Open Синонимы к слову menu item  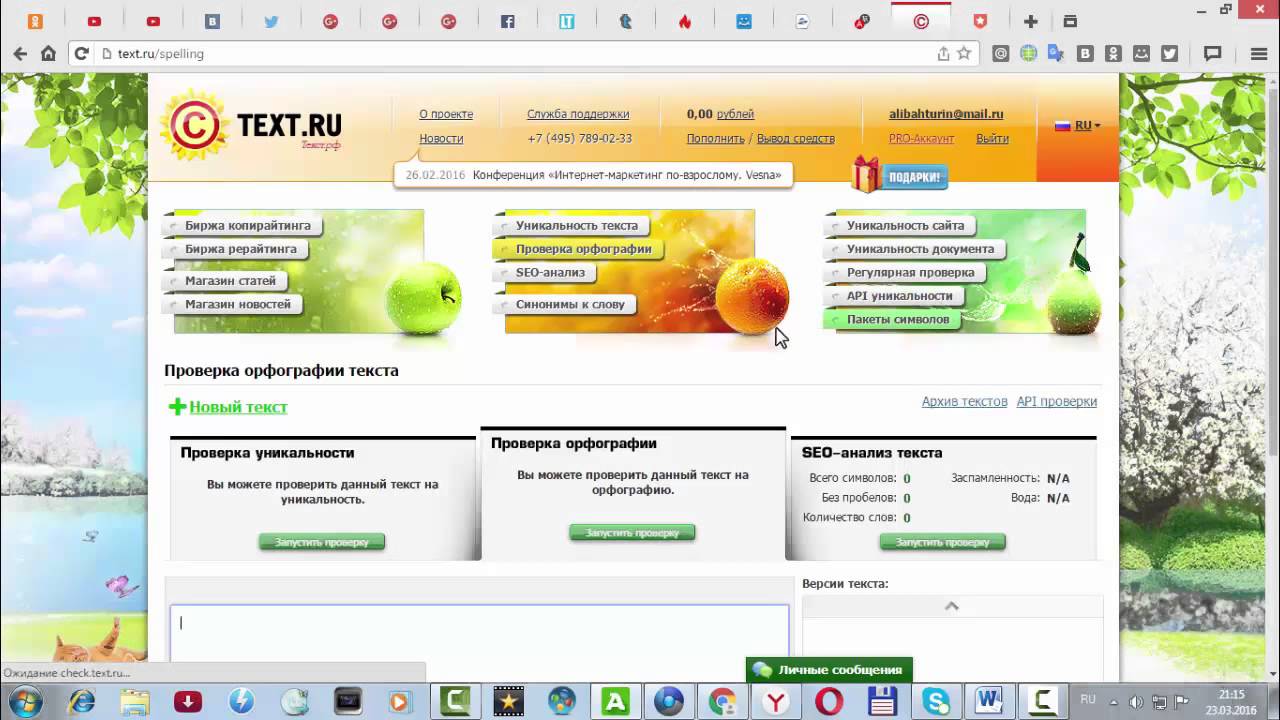pyautogui.click(x=570, y=304)
